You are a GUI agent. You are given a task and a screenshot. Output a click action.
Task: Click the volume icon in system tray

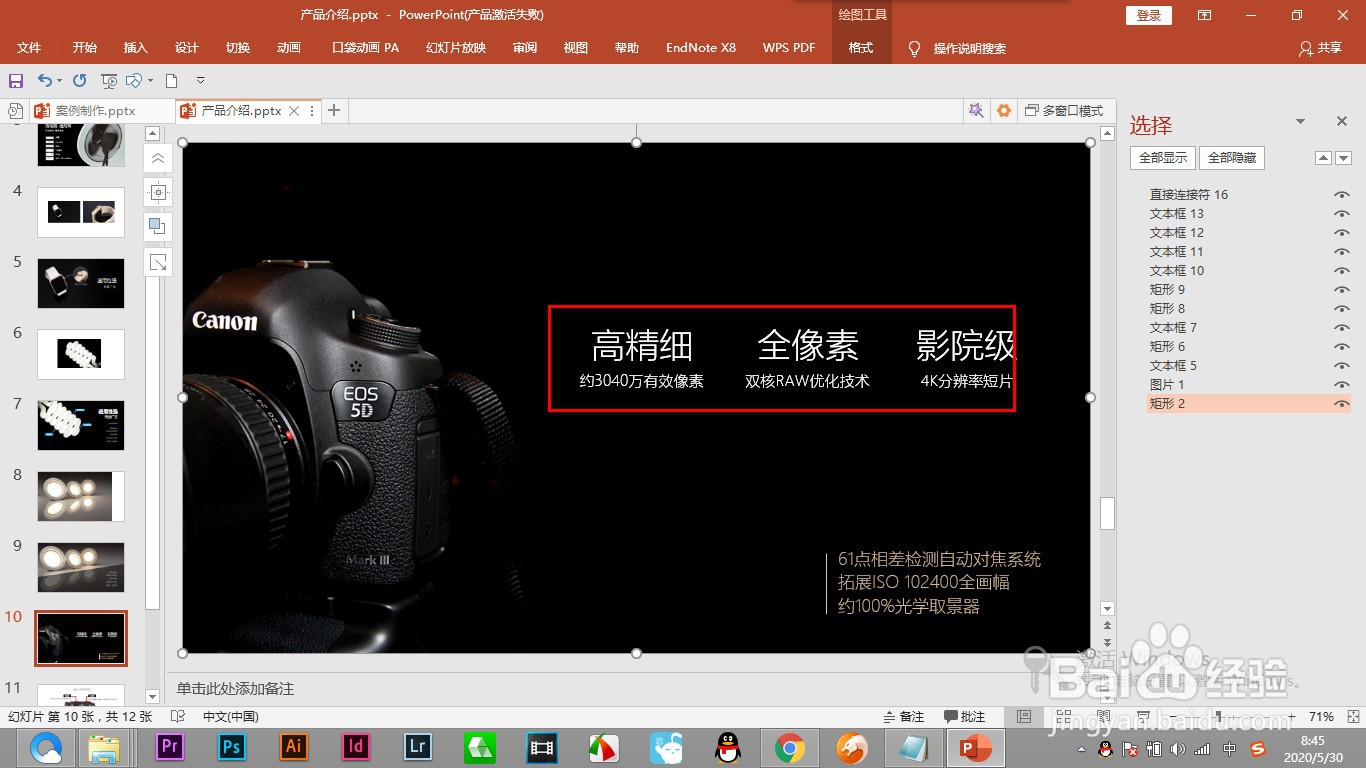(x=1178, y=749)
